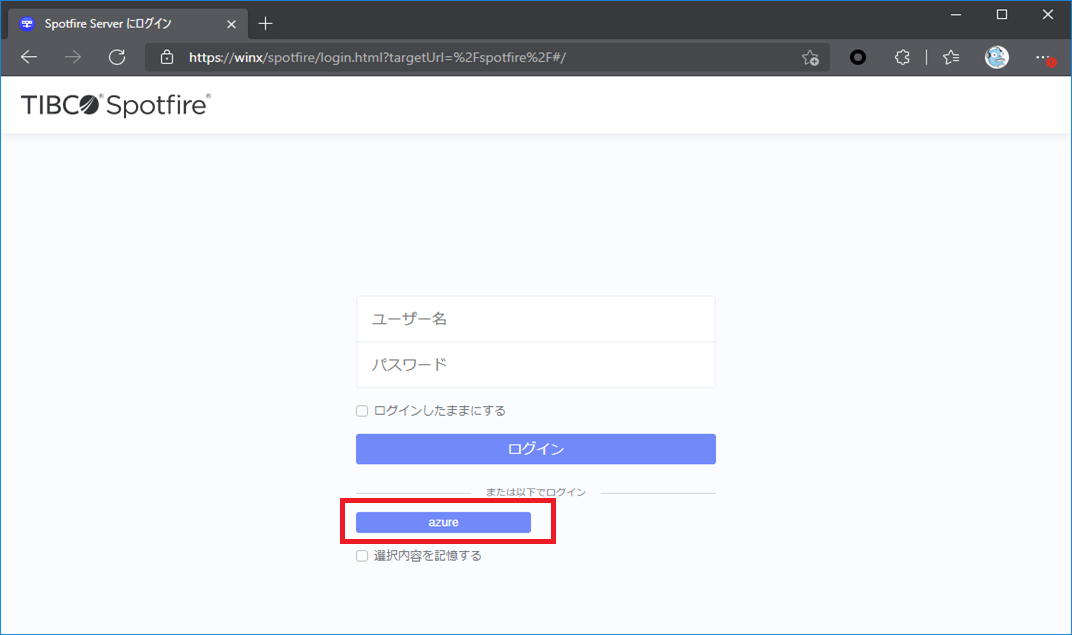The image size is (1072, 635).
Task: Open the favorites list icon
Action: (x=951, y=57)
